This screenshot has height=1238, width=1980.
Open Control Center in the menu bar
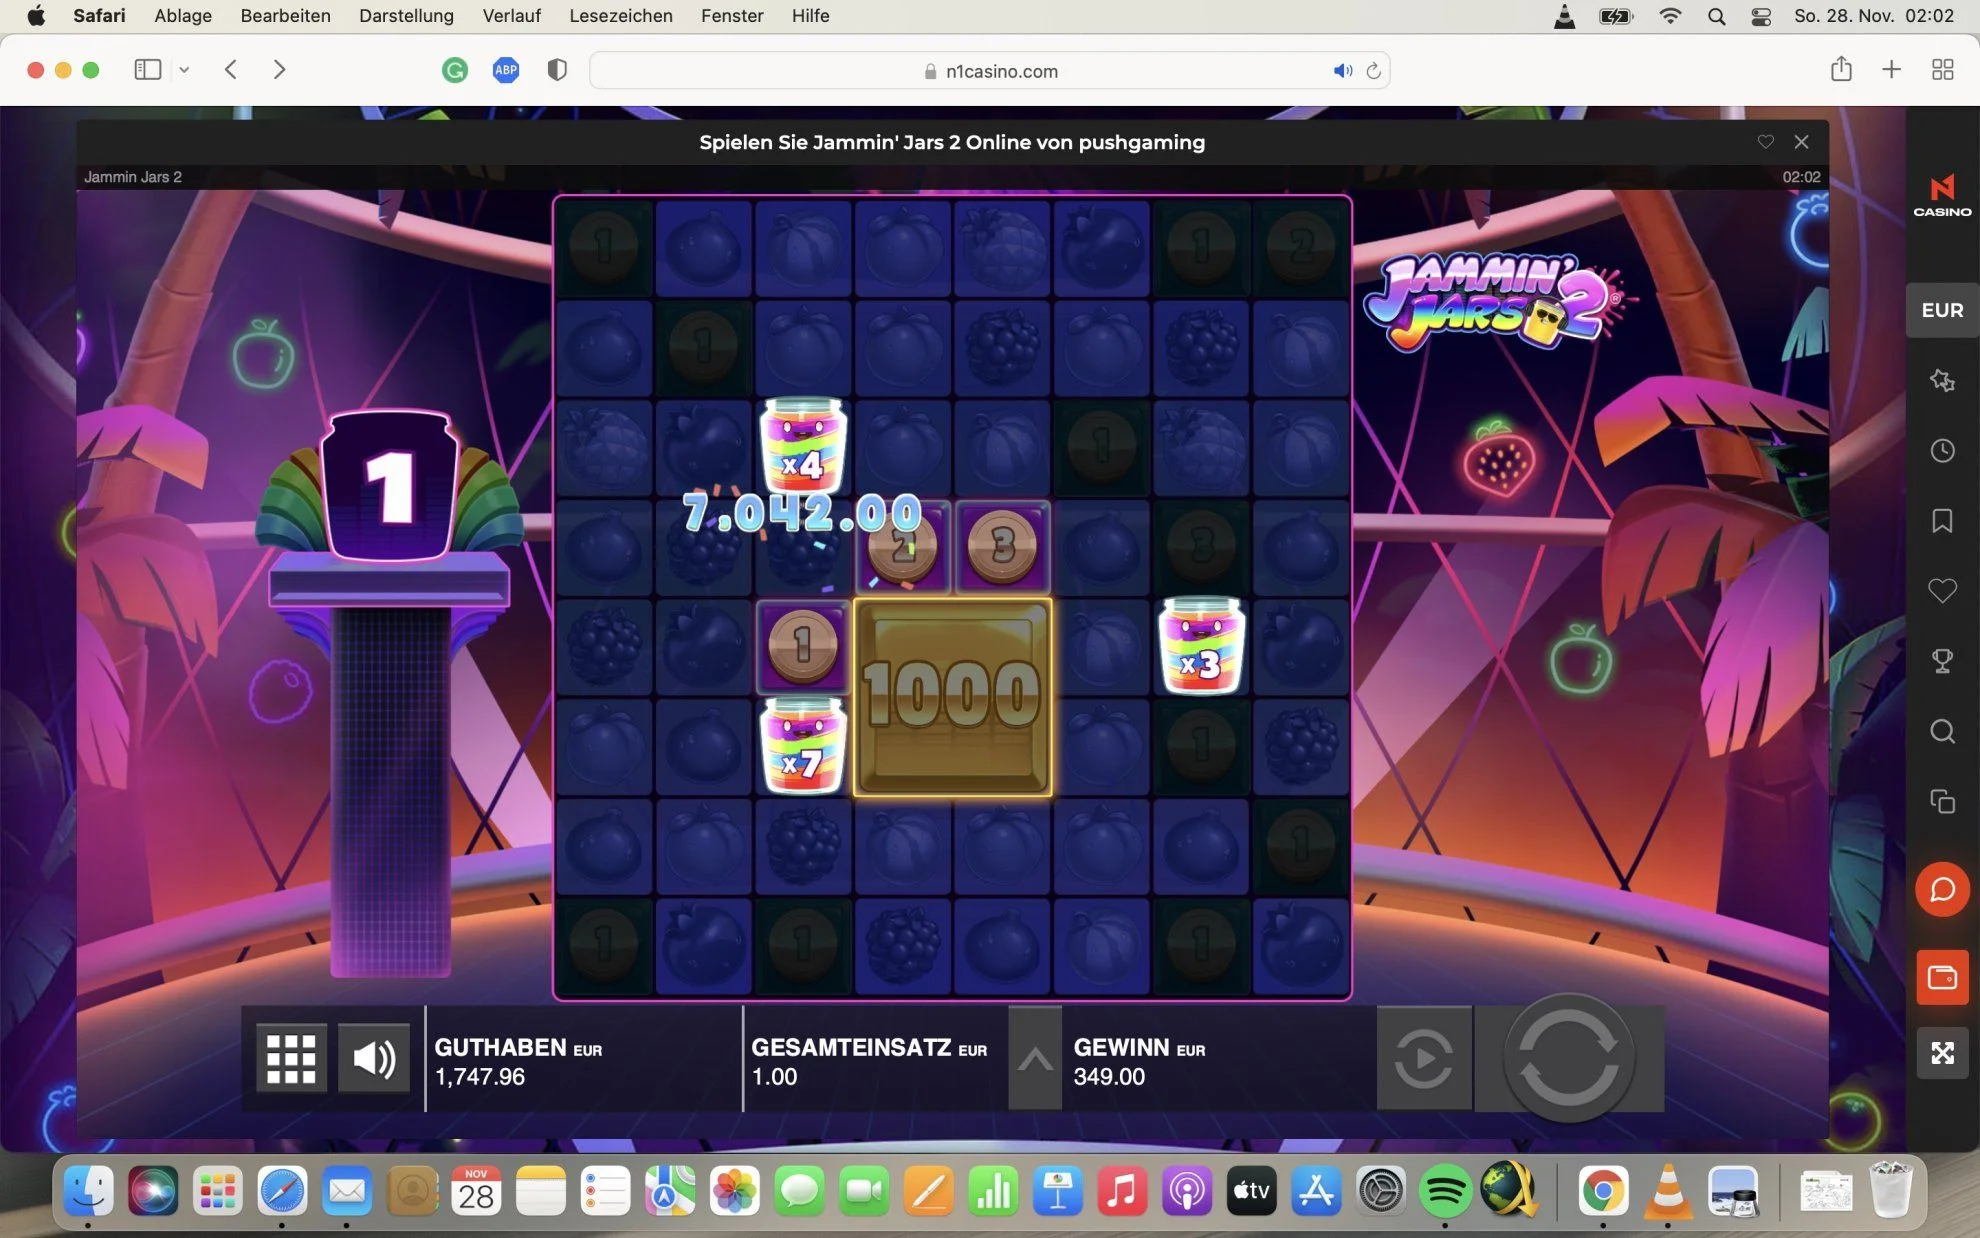(1762, 16)
